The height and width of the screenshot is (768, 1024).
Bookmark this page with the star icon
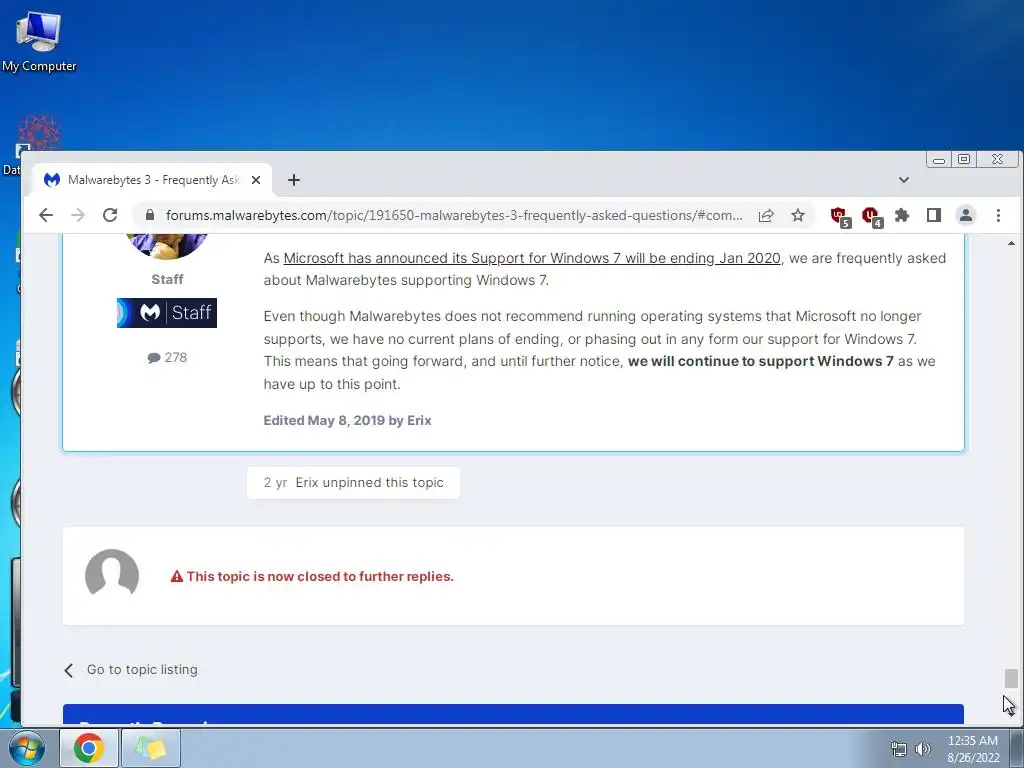tap(797, 216)
